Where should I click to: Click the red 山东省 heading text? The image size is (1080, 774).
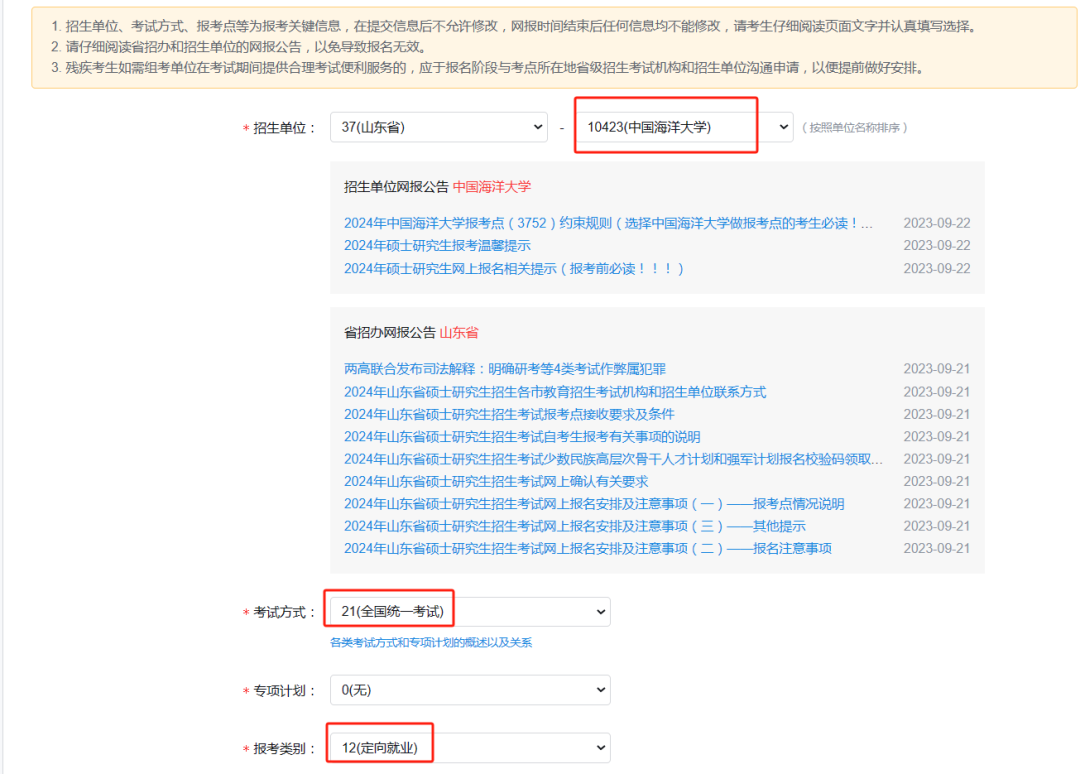click(x=459, y=333)
